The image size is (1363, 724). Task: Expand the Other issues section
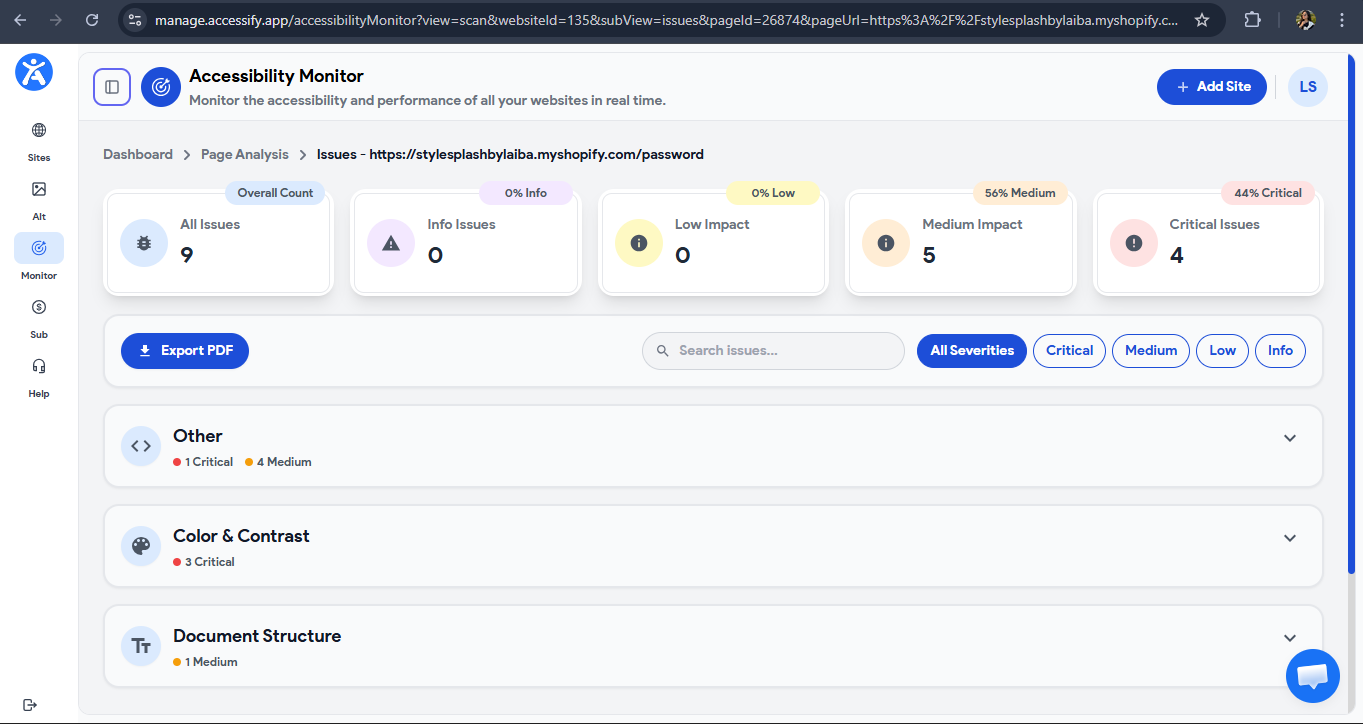coord(1289,437)
